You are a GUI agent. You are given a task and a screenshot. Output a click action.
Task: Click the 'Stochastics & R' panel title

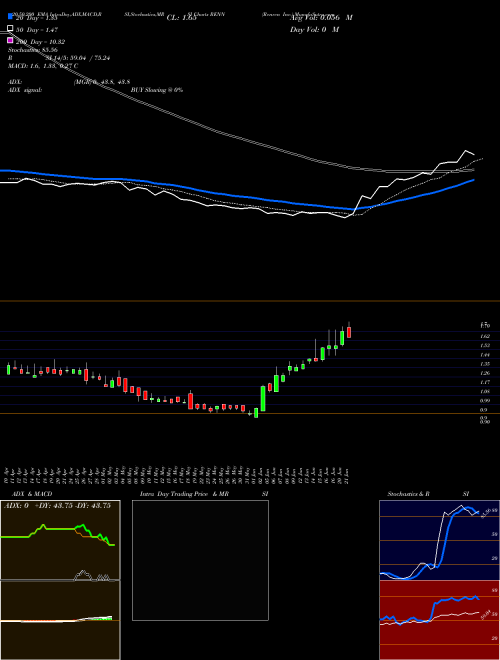coord(408,494)
